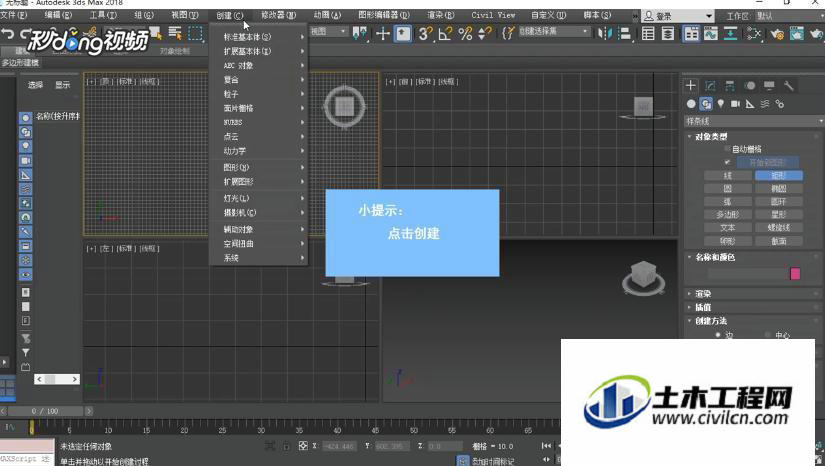This screenshot has height=466, width=825.
Task: Select the Move transform tool
Action: [383, 34]
